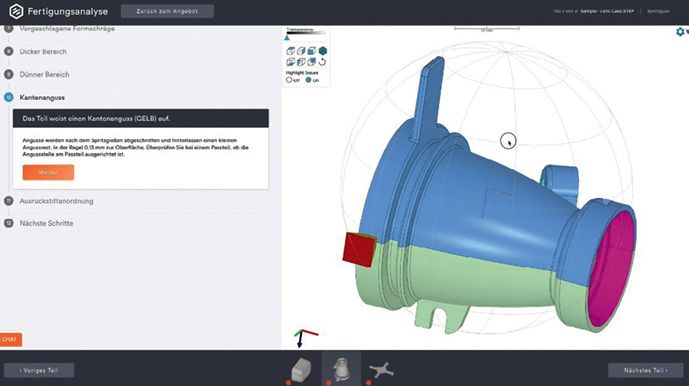Open the Nächste Schritte step
The image size is (689, 386).
46,223
